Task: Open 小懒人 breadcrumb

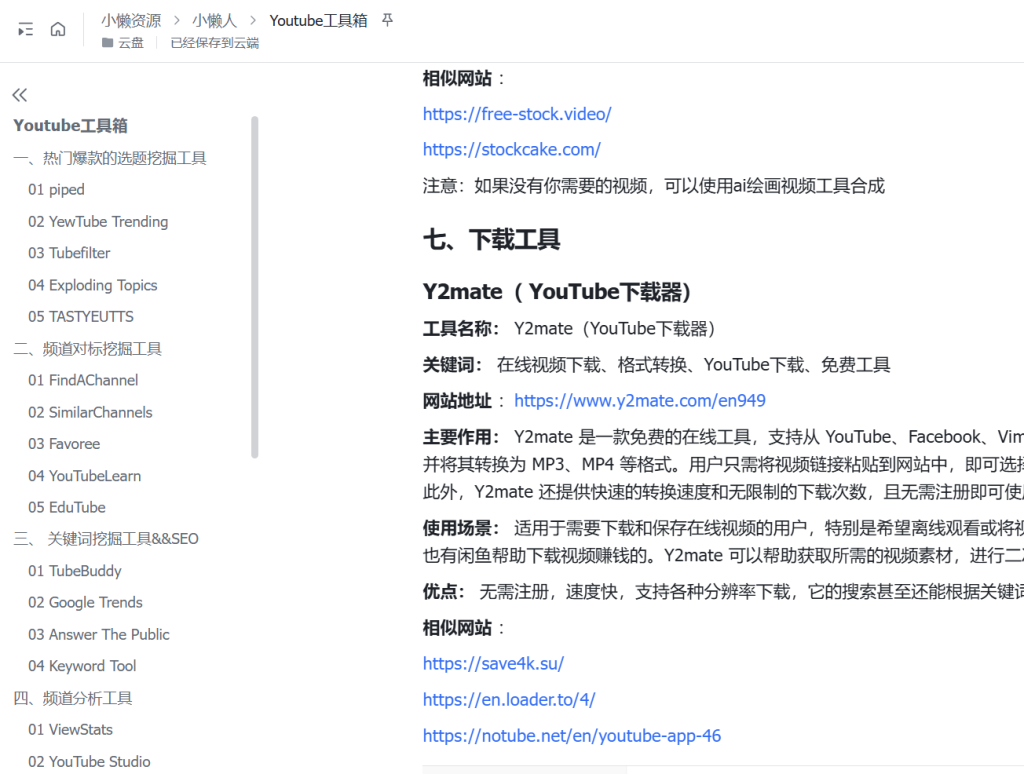Action: tap(214, 21)
